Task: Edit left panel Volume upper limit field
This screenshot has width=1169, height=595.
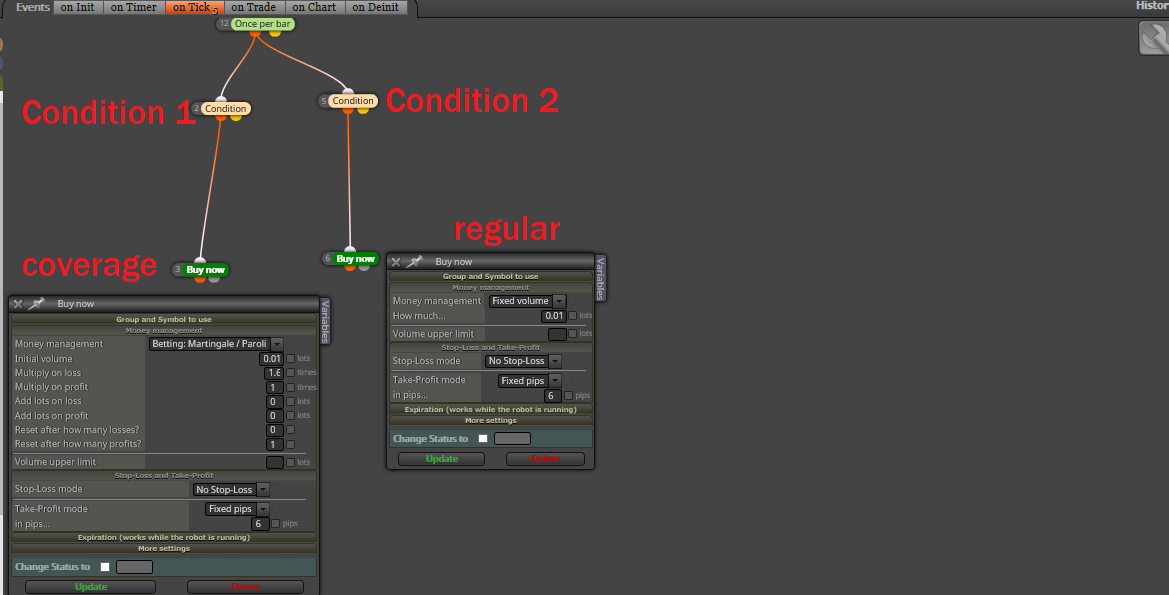Action: [x=274, y=462]
